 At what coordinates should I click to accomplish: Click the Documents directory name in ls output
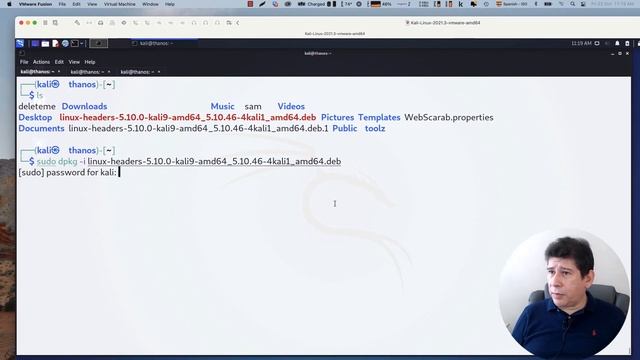point(41,128)
